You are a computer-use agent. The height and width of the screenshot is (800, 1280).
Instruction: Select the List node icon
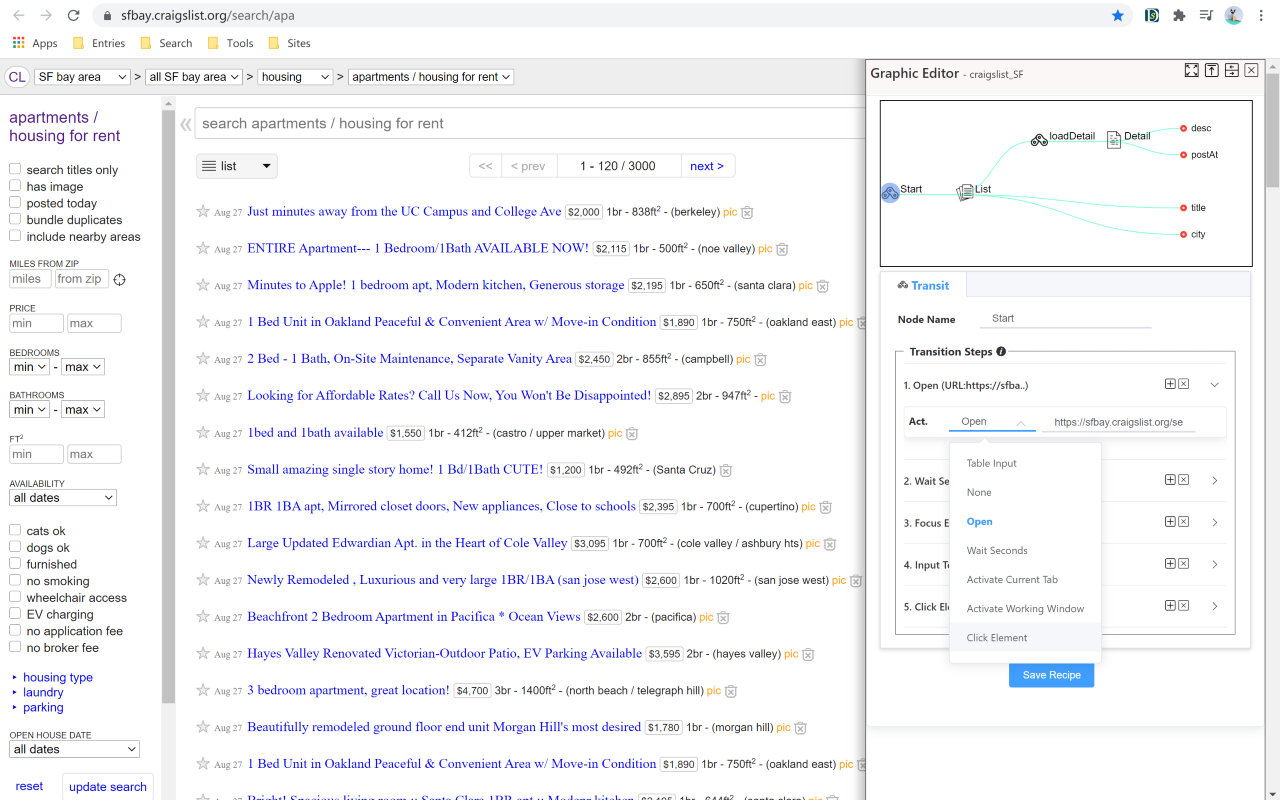tap(965, 192)
